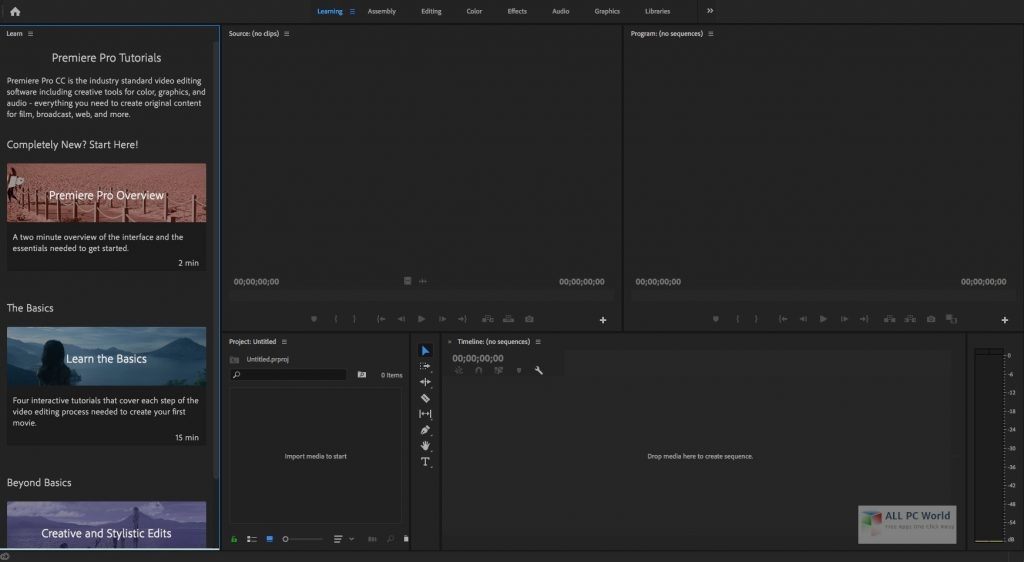Select the Track Select Forward tool
The width and height of the screenshot is (1024, 562).
tap(425, 366)
